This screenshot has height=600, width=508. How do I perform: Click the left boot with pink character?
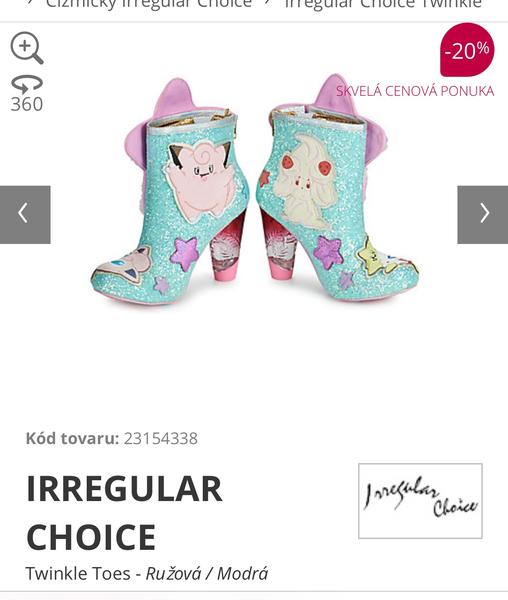(x=170, y=191)
